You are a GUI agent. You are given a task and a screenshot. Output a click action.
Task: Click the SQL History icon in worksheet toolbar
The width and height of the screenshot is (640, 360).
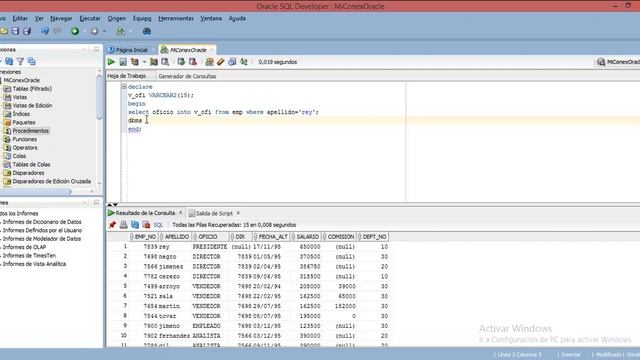[232, 62]
